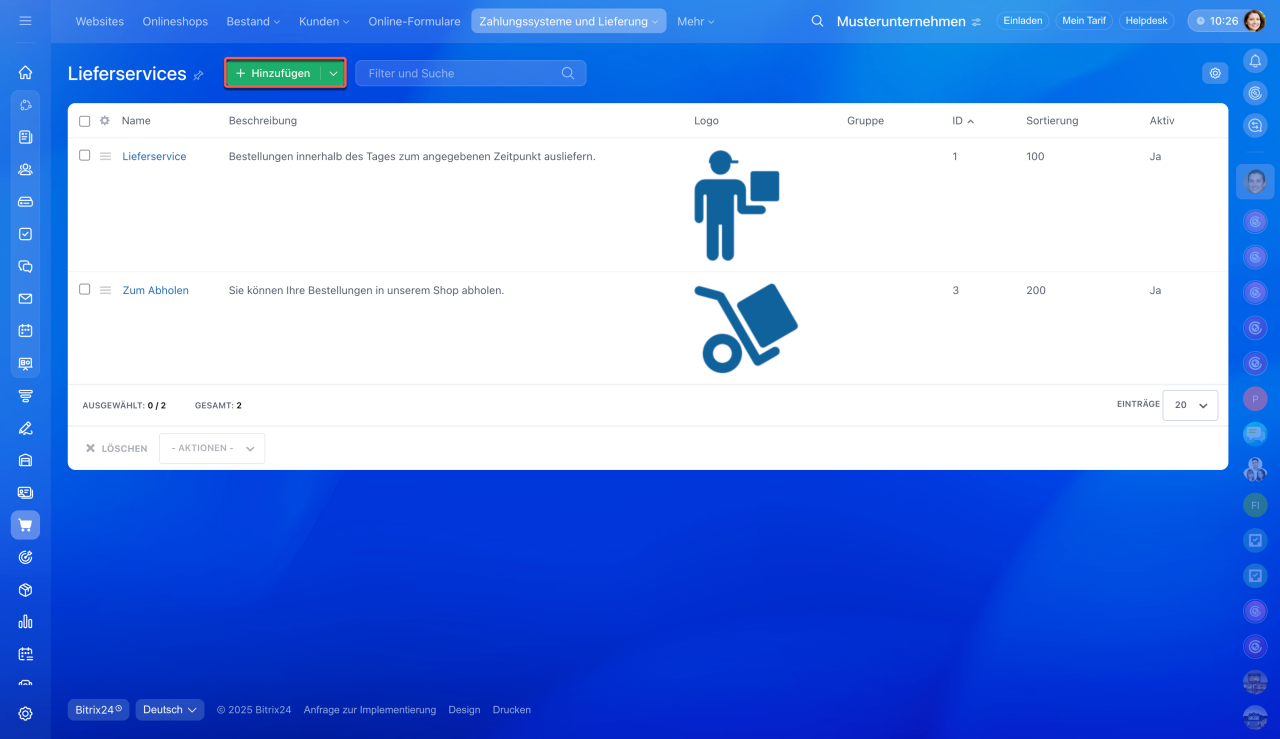Open the Onlineshops tab
Viewport: 1280px width, 739px height.
(x=174, y=21)
